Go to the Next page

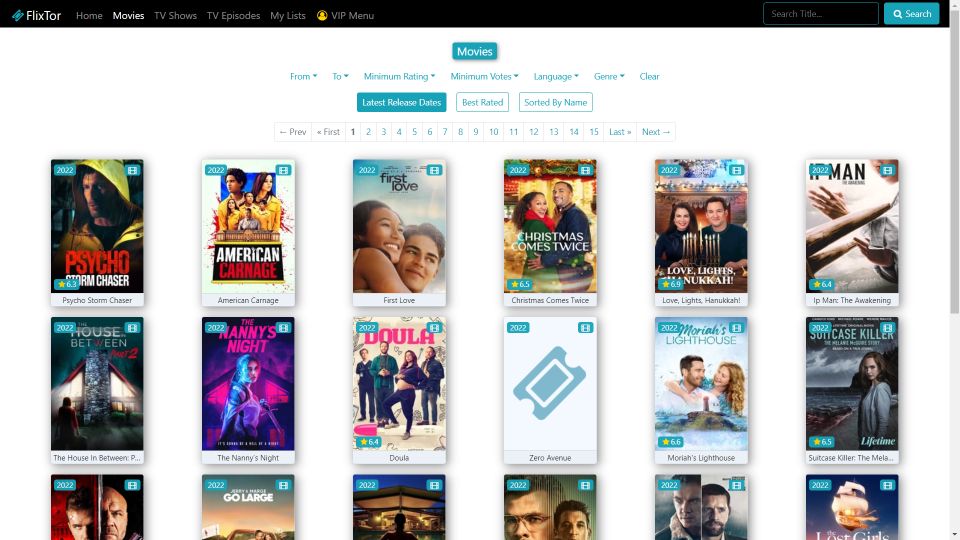coord(656,132)
